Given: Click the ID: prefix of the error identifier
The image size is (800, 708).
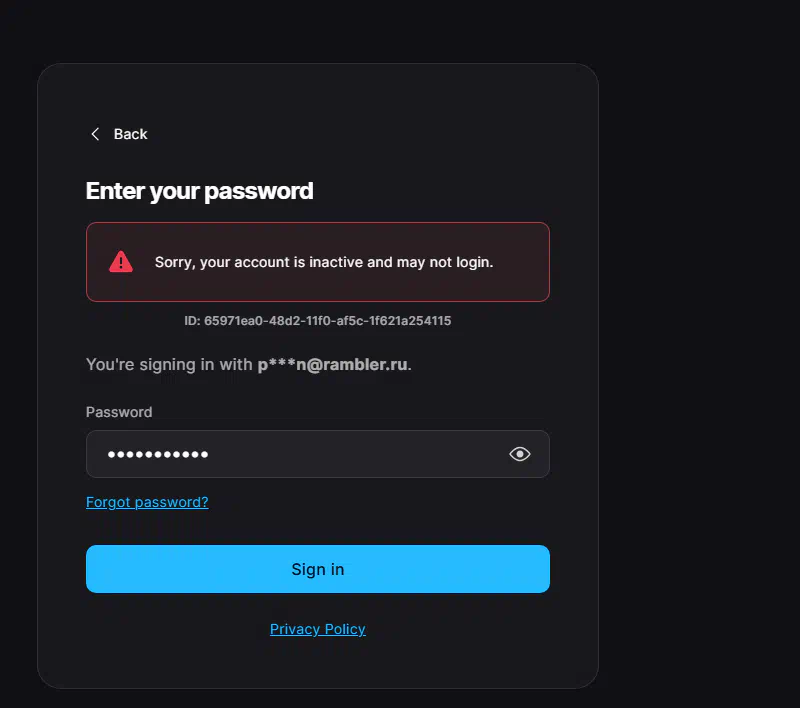Looking at the screenshot, I should click(x=192, y=321).
